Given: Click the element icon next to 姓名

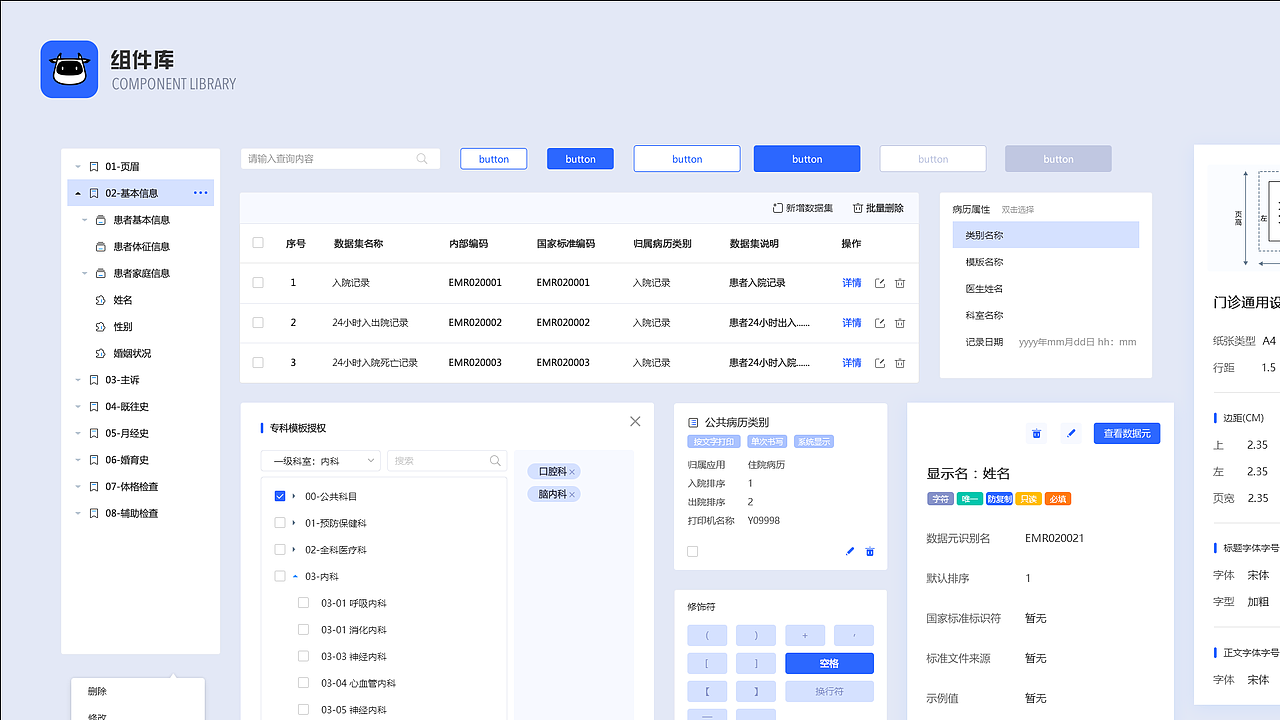Looking at the screenshot, I should pyautogui.click(x=100, y=300).
